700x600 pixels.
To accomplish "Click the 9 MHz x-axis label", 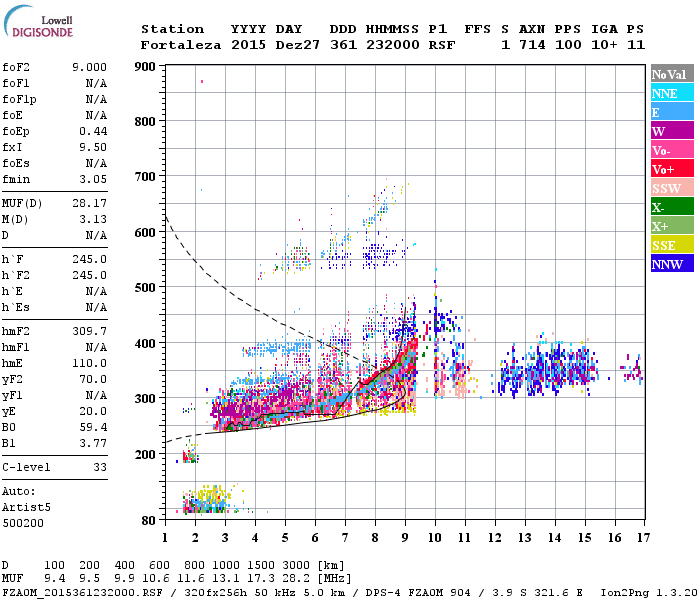I will (405, 538).
